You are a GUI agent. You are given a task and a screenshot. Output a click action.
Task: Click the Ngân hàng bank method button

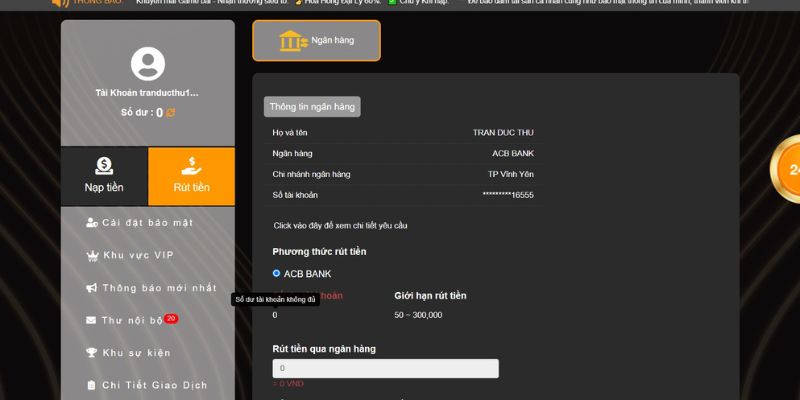pyautogui.click(x=316, y=41)
